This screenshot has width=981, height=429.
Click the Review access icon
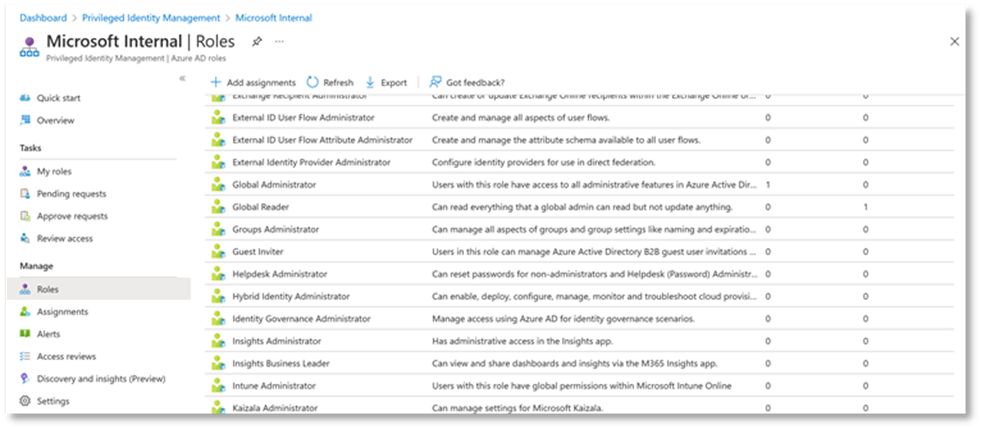tap(26, 238)
